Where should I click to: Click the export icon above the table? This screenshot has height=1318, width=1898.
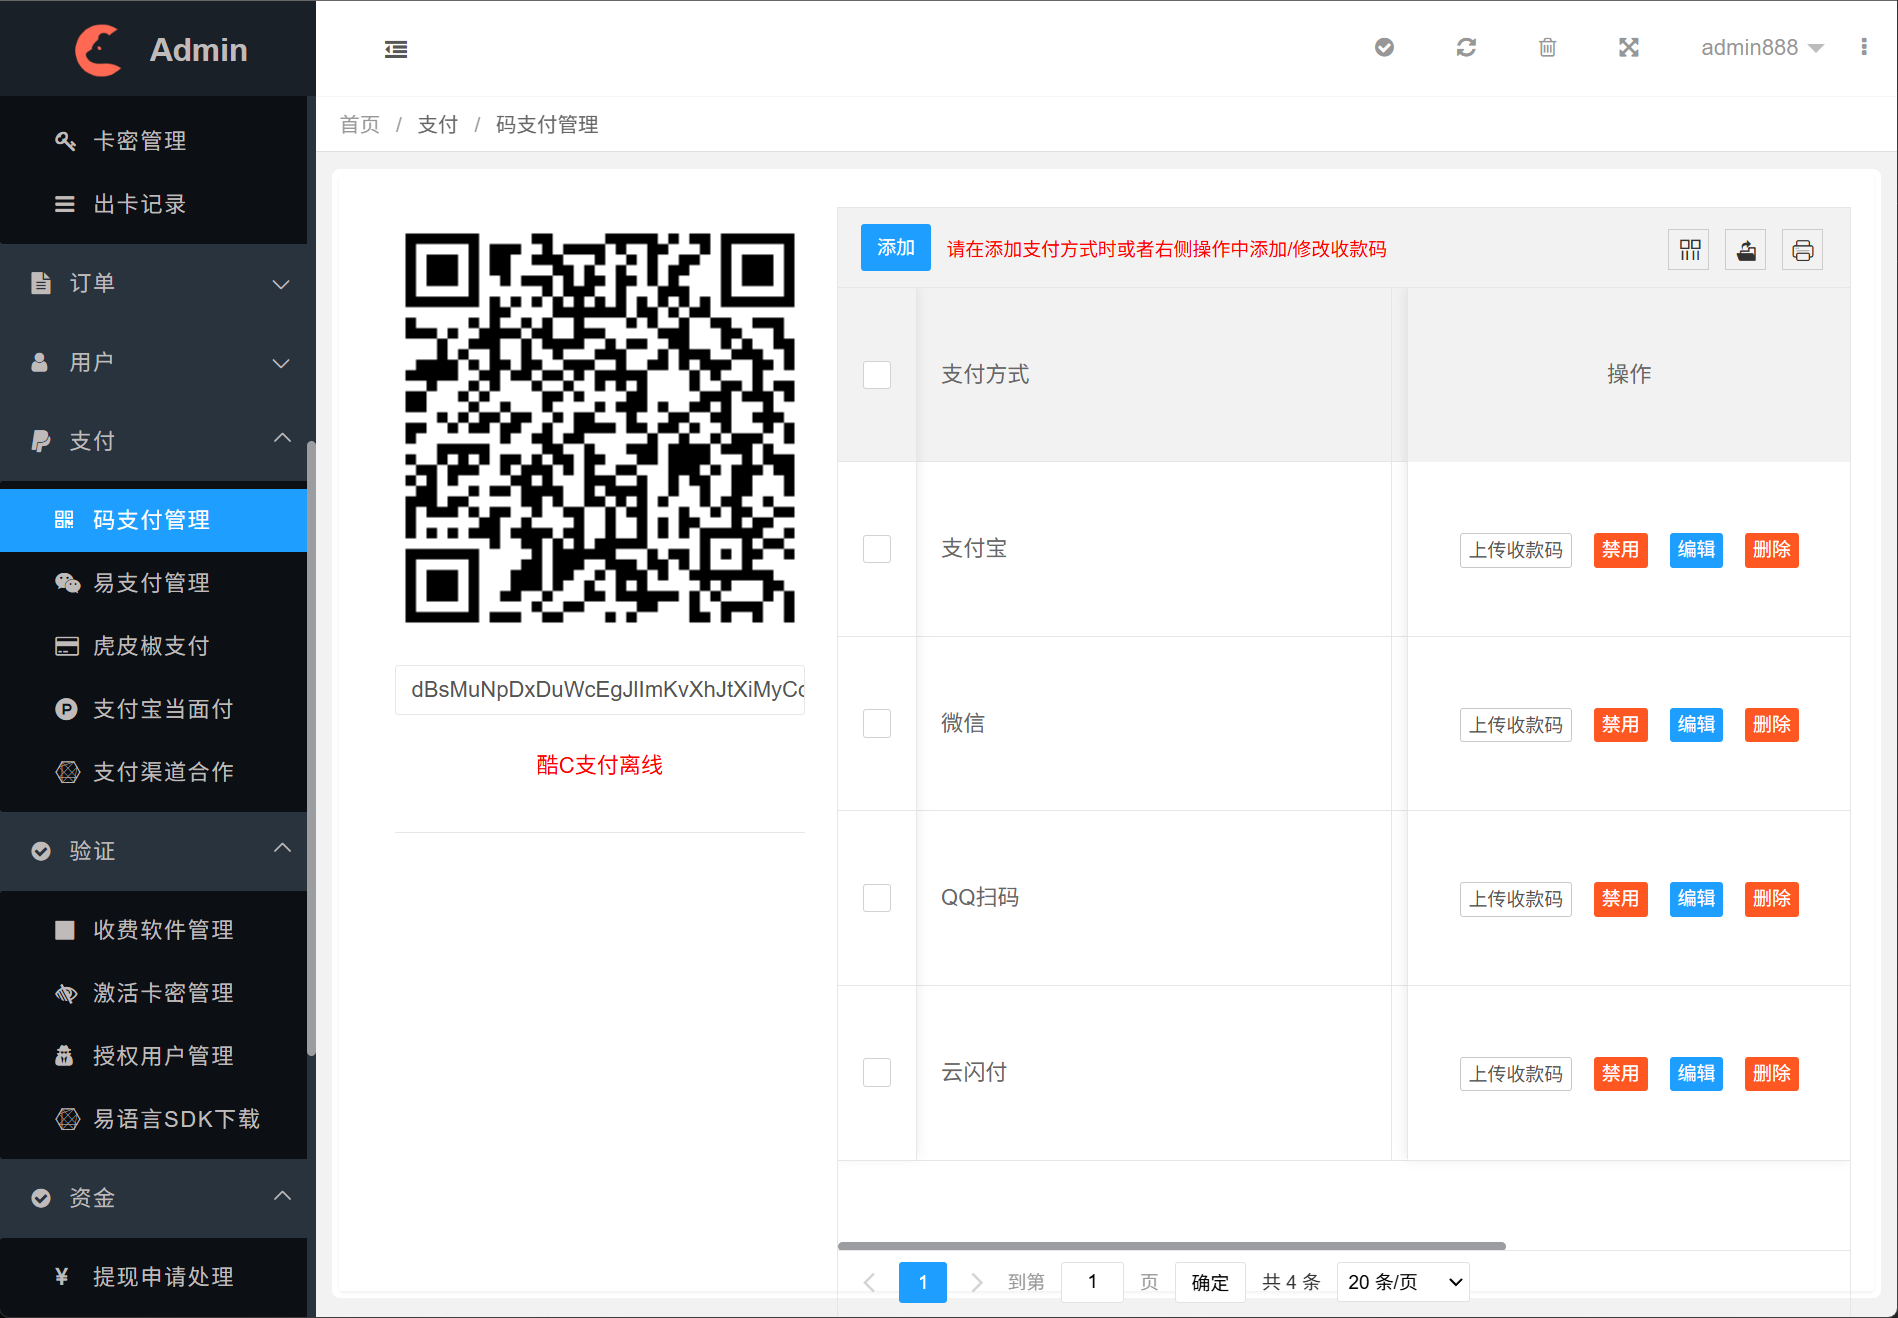(1745, 249)
